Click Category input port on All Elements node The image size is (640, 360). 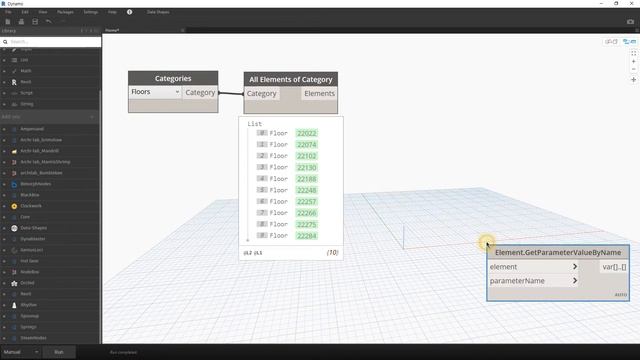pos(262,93)
